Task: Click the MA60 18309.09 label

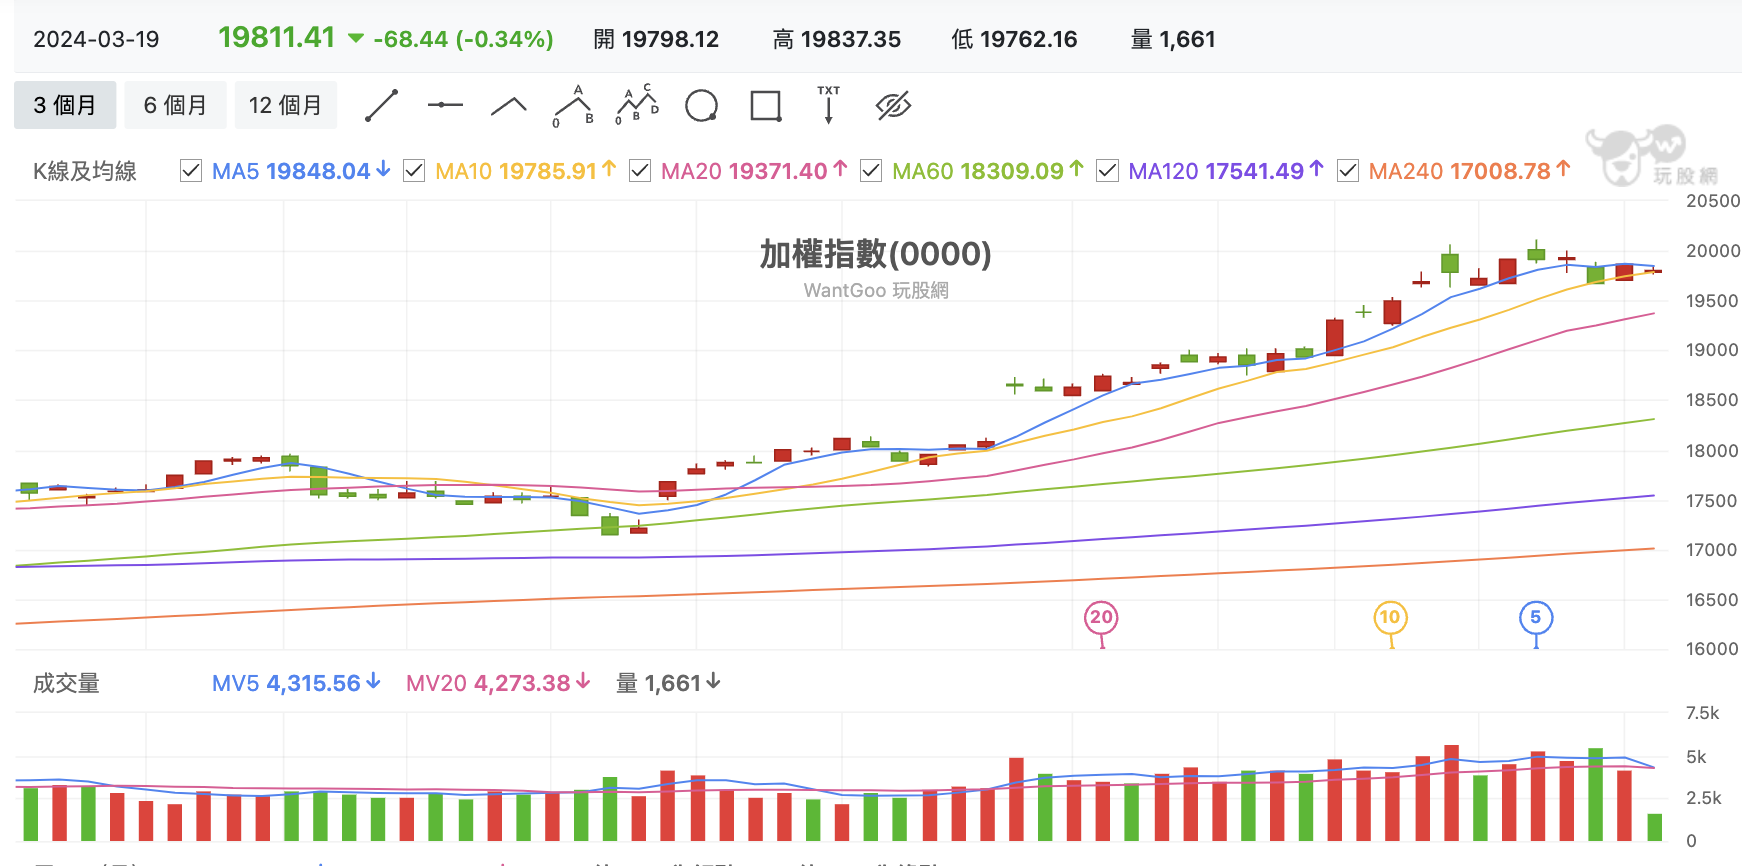Action: (987, 171)
